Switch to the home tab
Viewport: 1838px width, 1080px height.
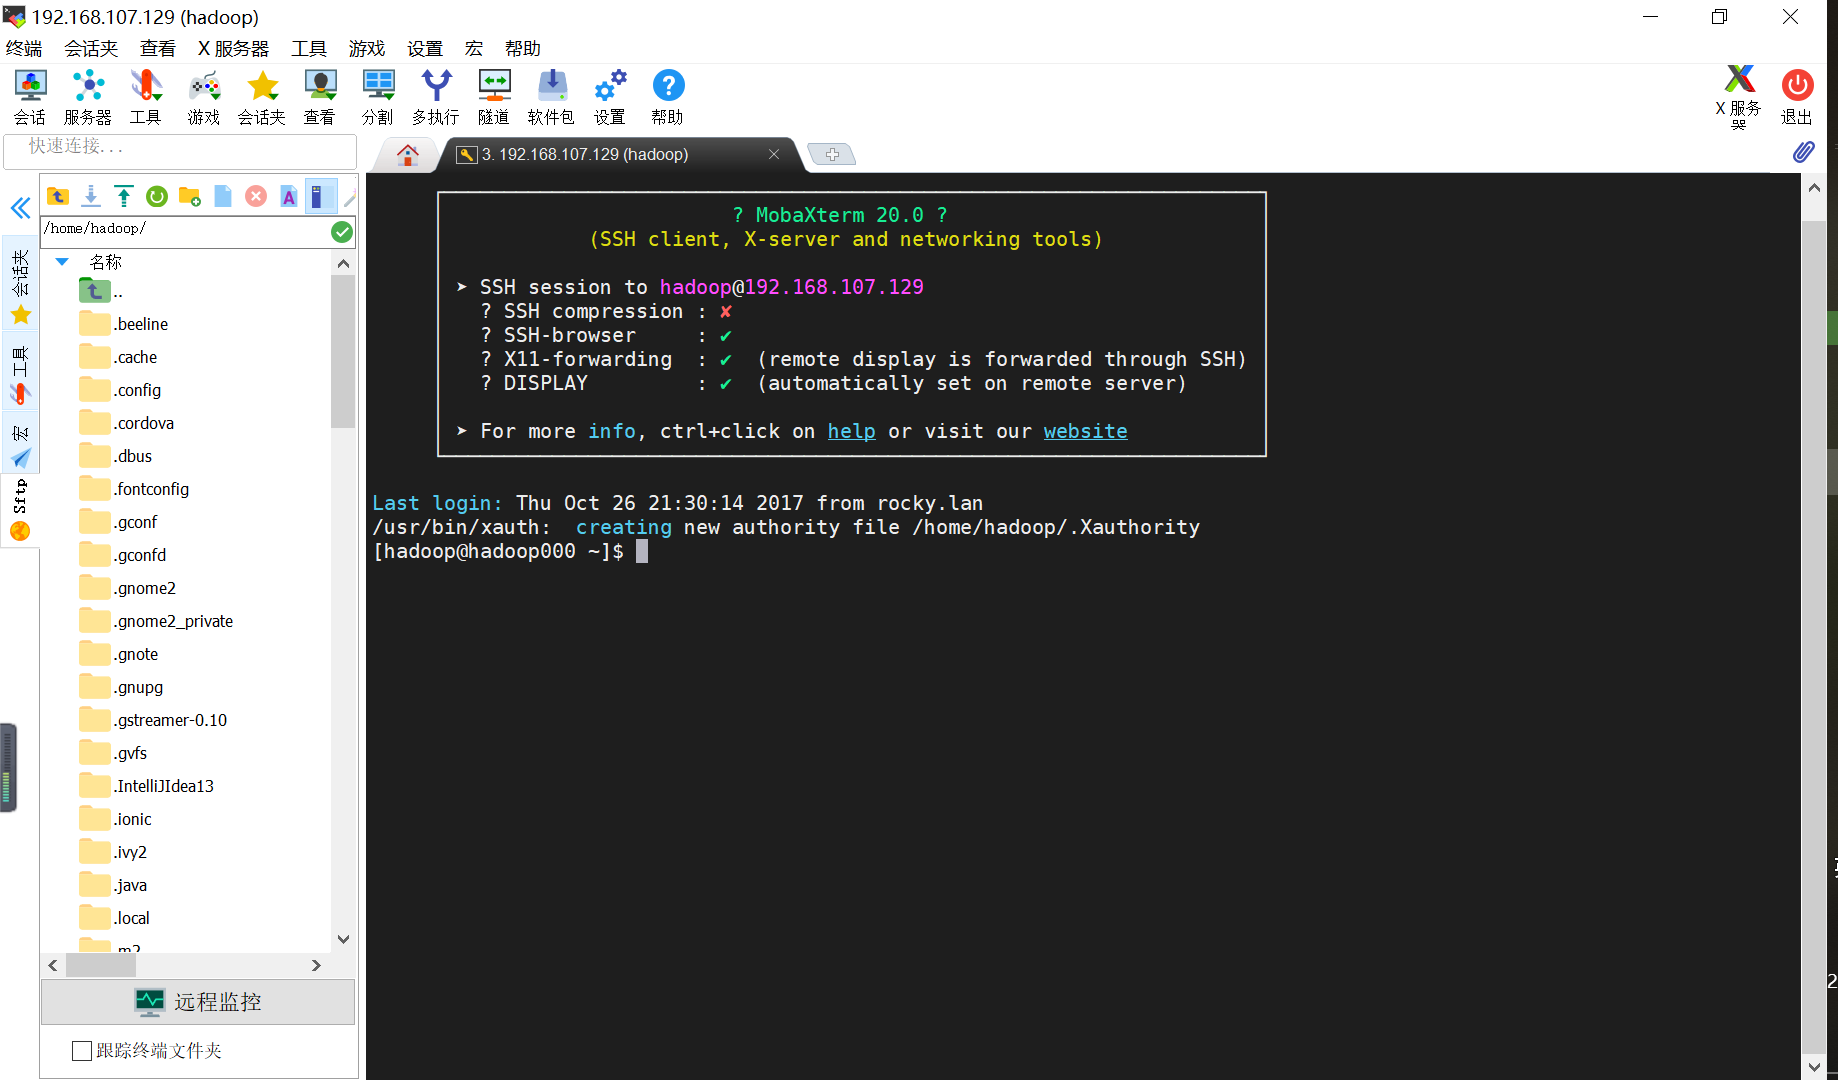(407, 155)
